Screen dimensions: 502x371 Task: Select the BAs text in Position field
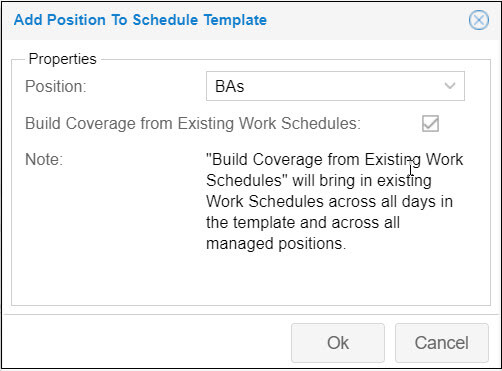230,86
